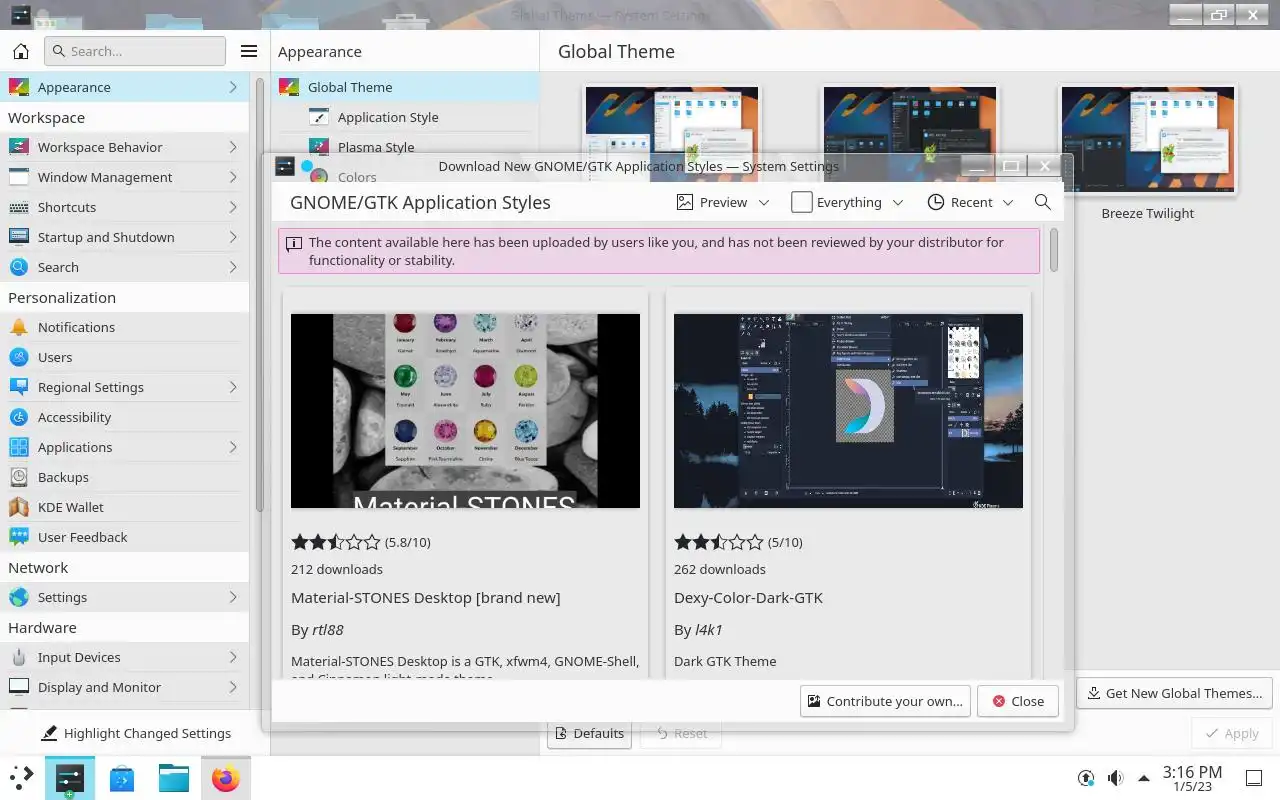
Task: Select Global Theme in Appearance list
Action: click(x=405, y=87)
